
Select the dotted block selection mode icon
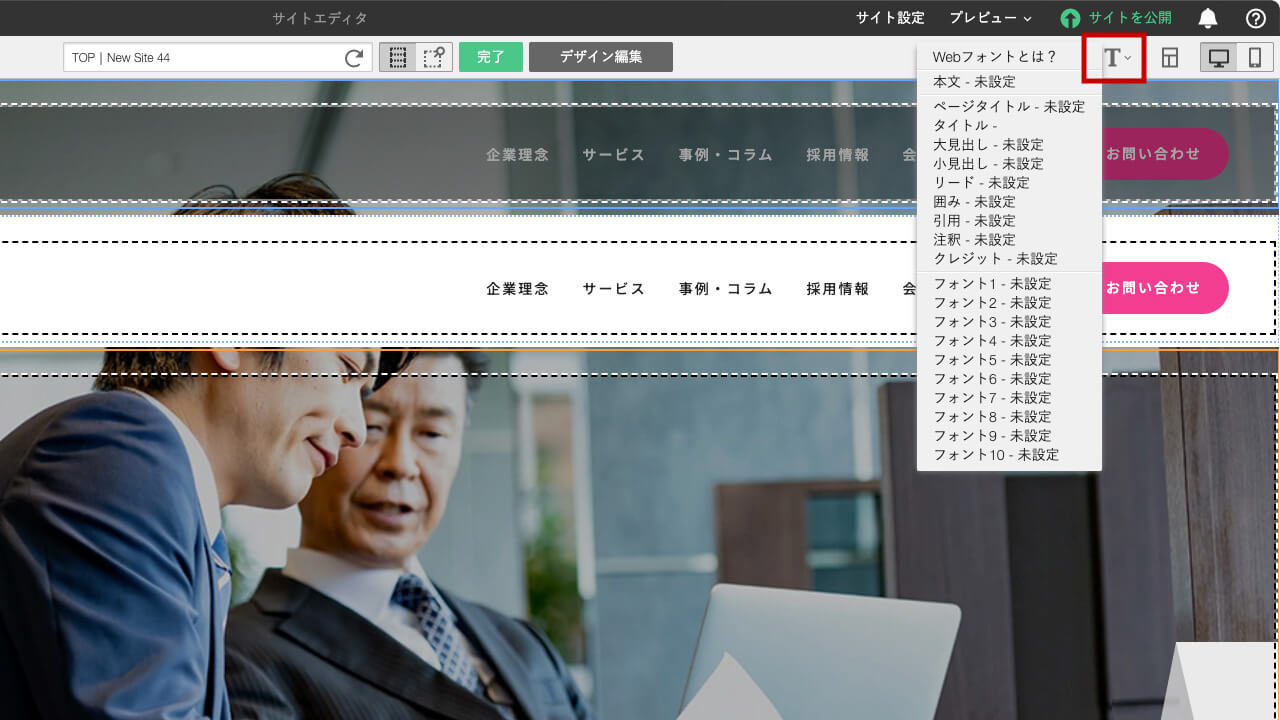(398, 57)
